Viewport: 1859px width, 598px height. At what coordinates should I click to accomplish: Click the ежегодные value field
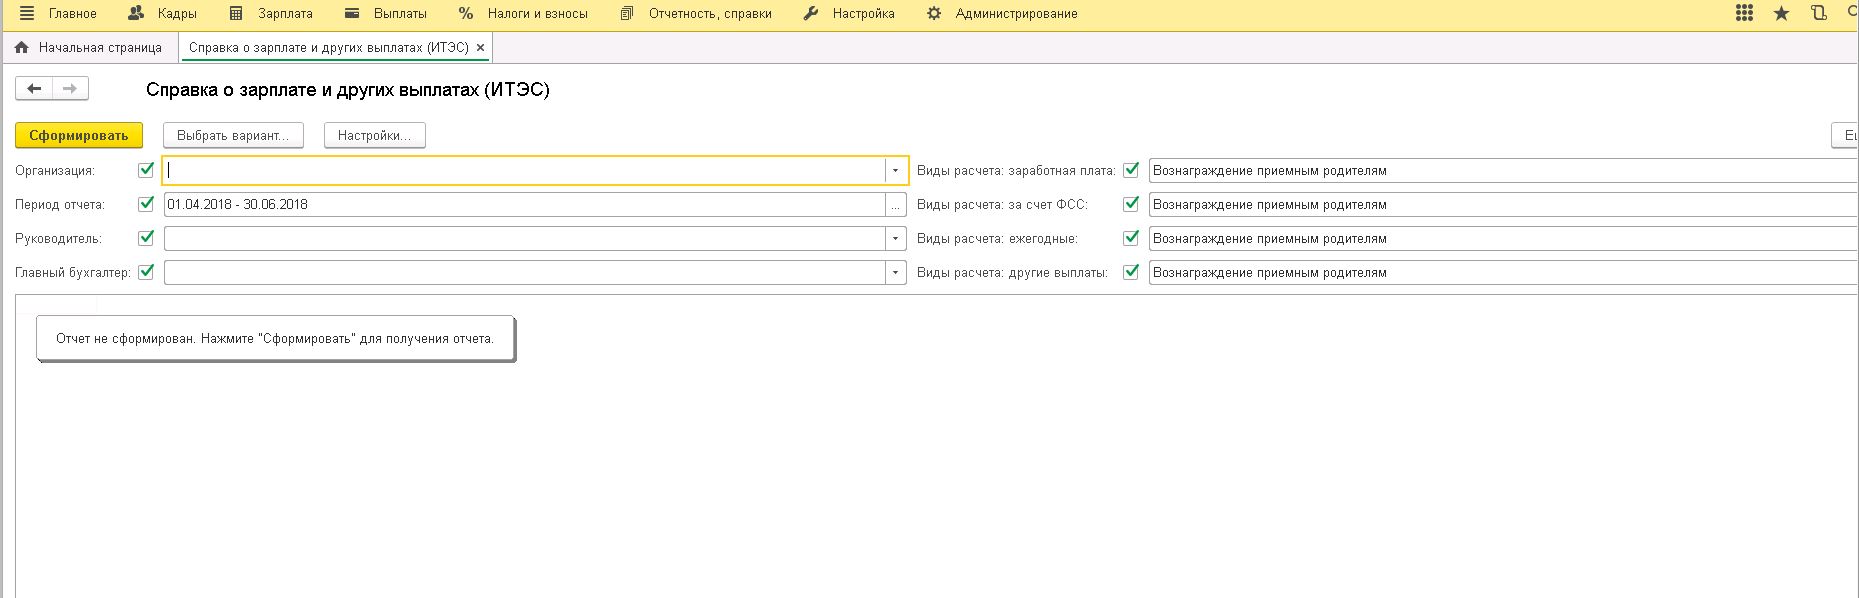tap(1503, 238)
